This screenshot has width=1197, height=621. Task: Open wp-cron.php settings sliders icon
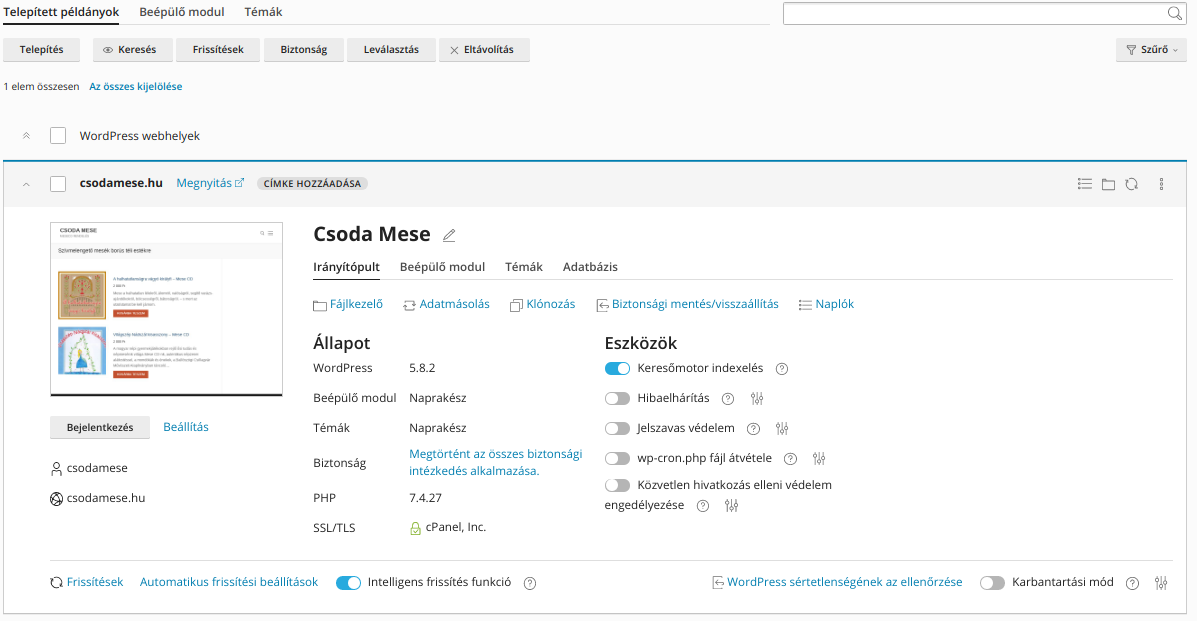coord(819,458)
